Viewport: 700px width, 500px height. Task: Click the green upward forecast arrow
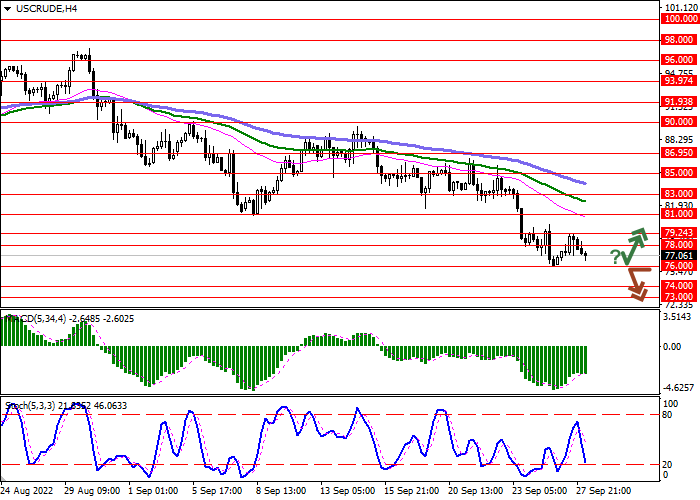pyautogui.click(x=636, y=241)
